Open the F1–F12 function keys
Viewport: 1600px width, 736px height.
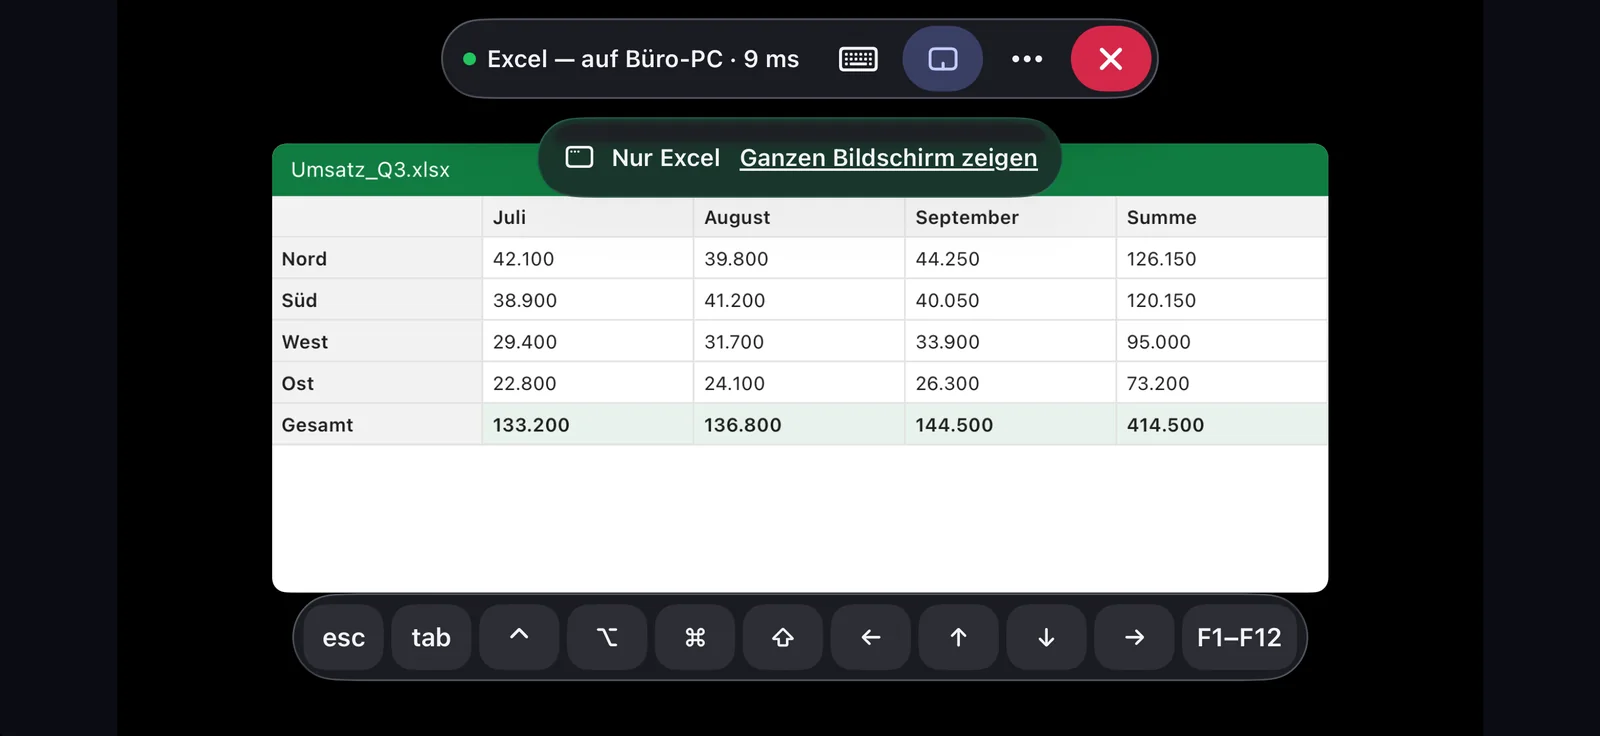tap(1239, 637)
